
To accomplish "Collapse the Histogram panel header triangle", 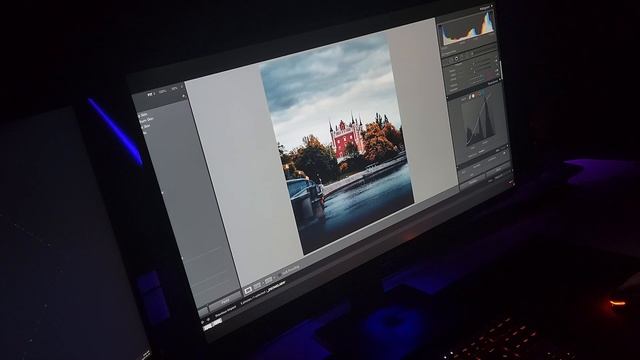I will (x=493, y=6).
